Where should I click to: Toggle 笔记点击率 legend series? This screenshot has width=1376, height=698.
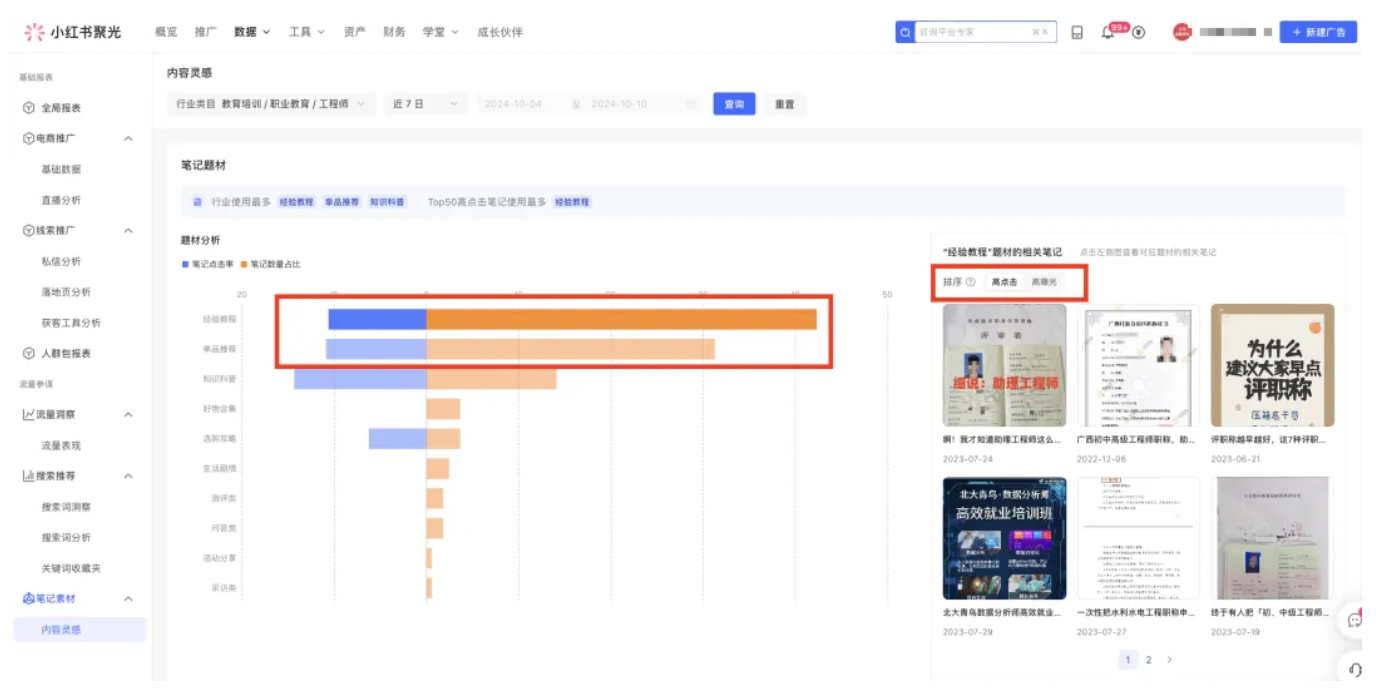point(208,264)
